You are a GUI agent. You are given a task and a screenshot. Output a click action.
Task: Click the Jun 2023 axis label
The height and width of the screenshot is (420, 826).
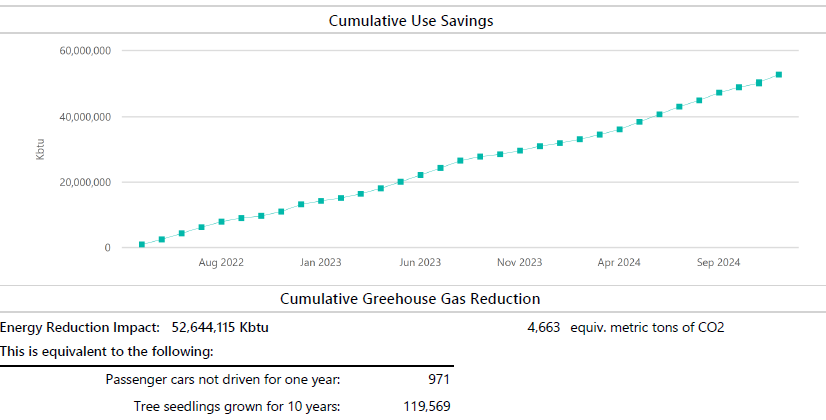click(x=420, y=263)
